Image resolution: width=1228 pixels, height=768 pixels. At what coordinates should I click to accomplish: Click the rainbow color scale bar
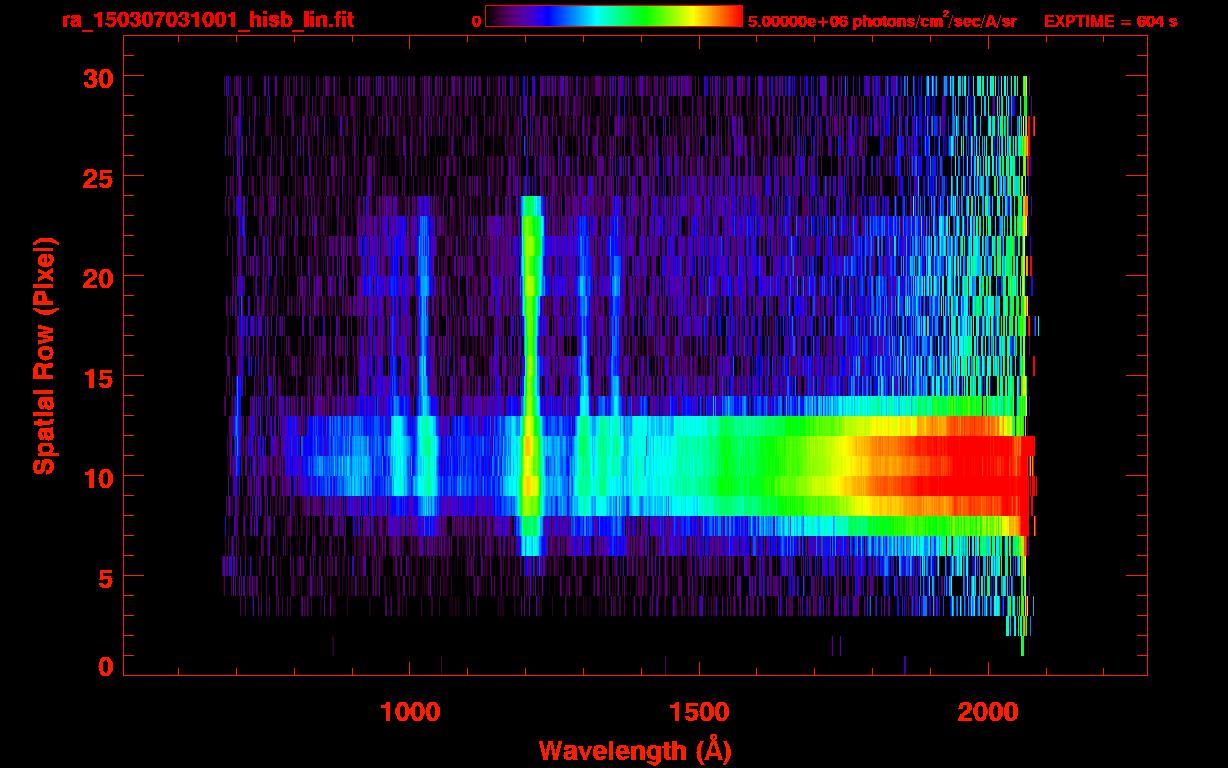614,16
